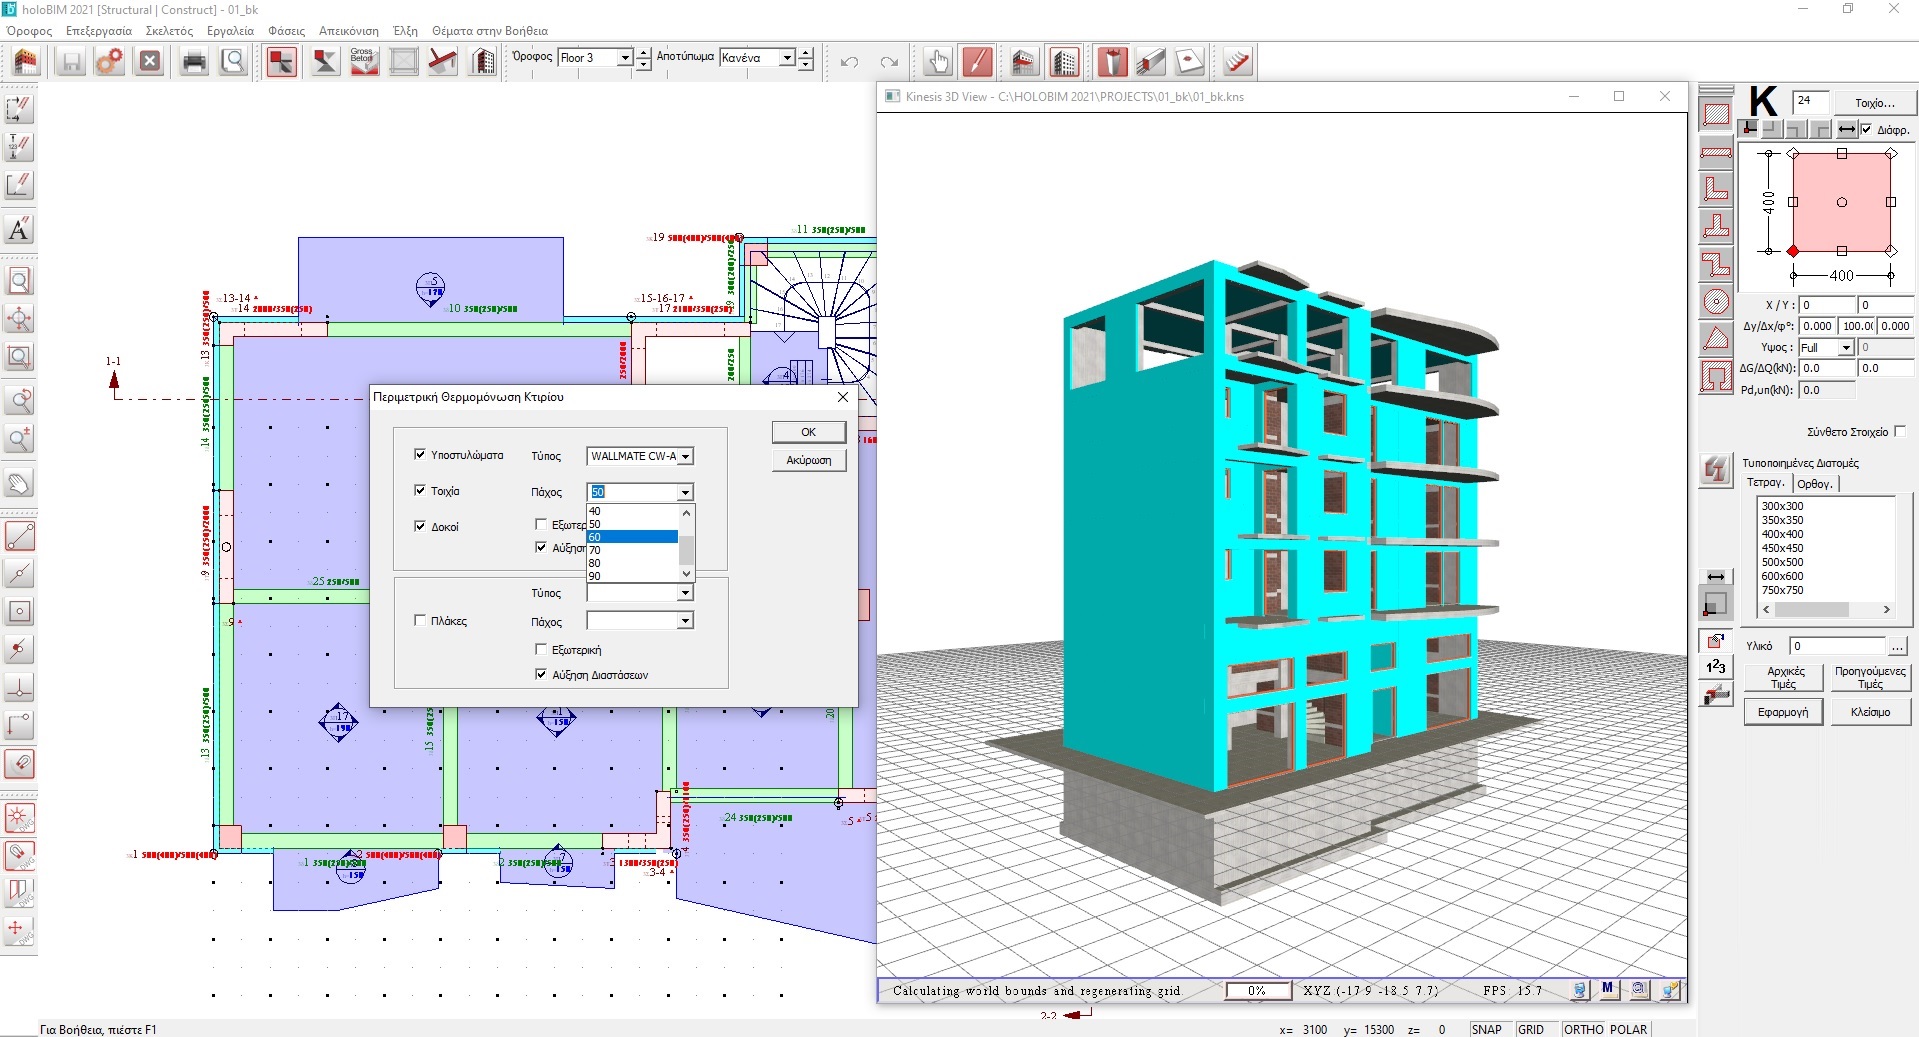Viewport: 1919px width, 1037px height.
Task: Click the circular column section icon
Action: [x=1716, y=301]
